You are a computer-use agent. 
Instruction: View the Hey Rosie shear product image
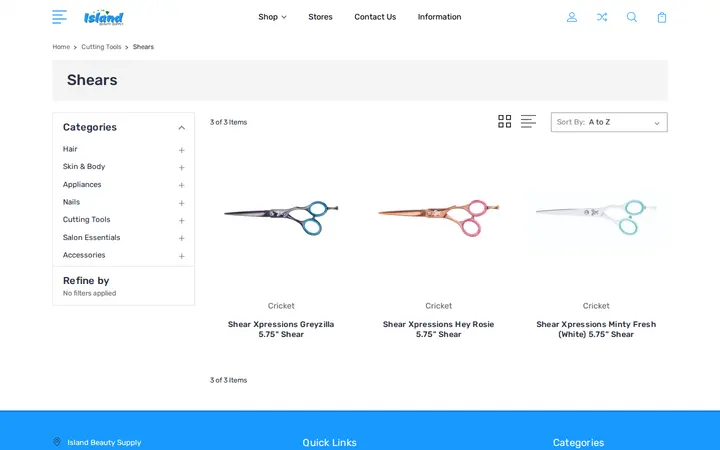(x=439, y=217)
